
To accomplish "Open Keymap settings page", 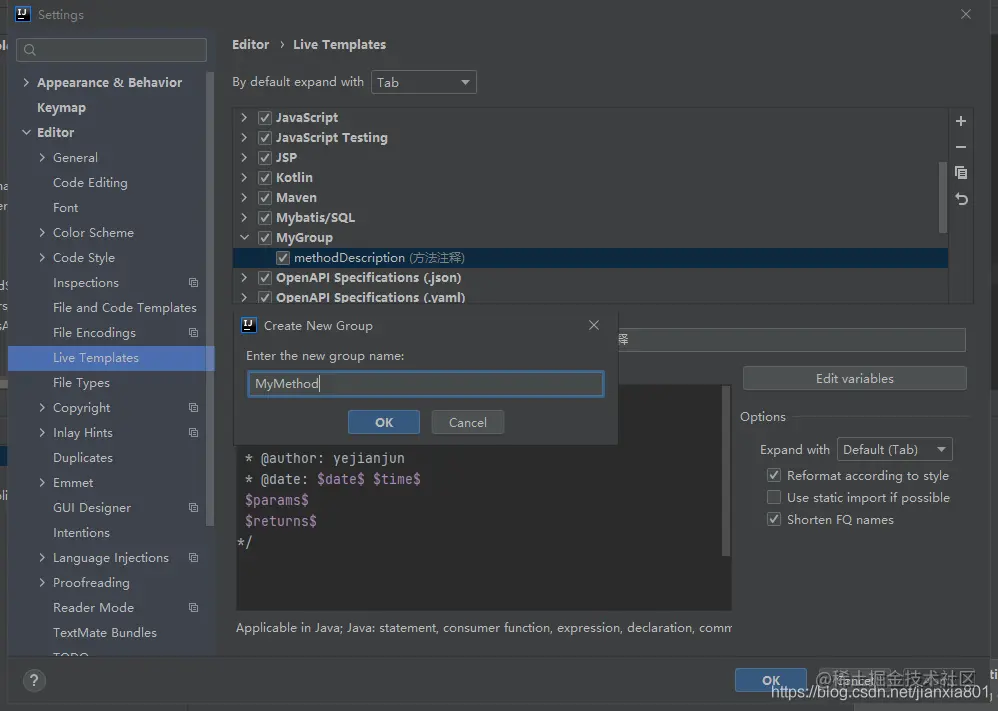I will coord(61,108).
